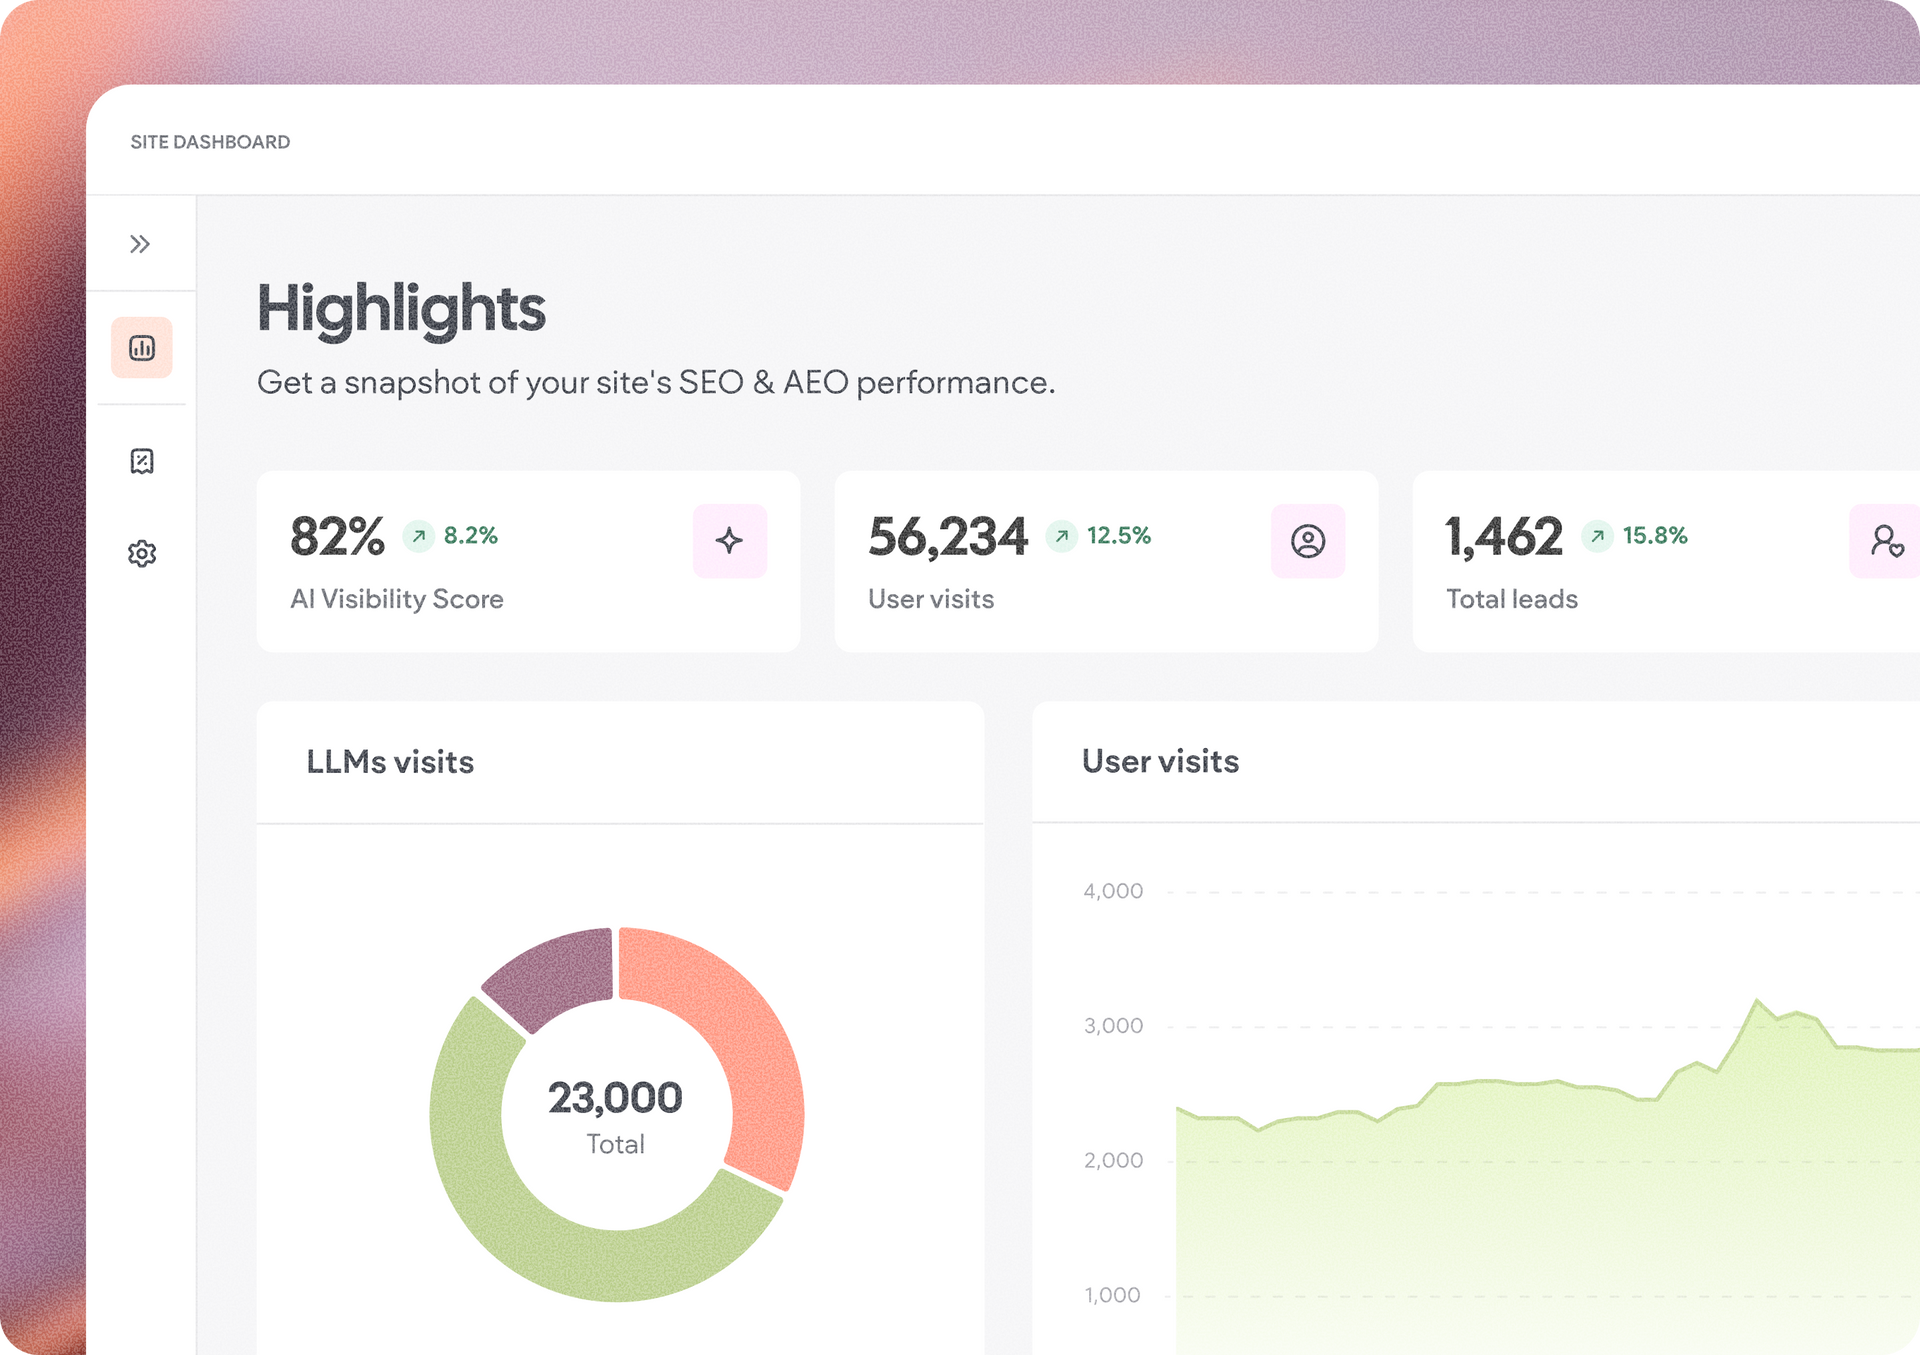
Task: Click the AI Visibility Score label
Action: [397, 599]
